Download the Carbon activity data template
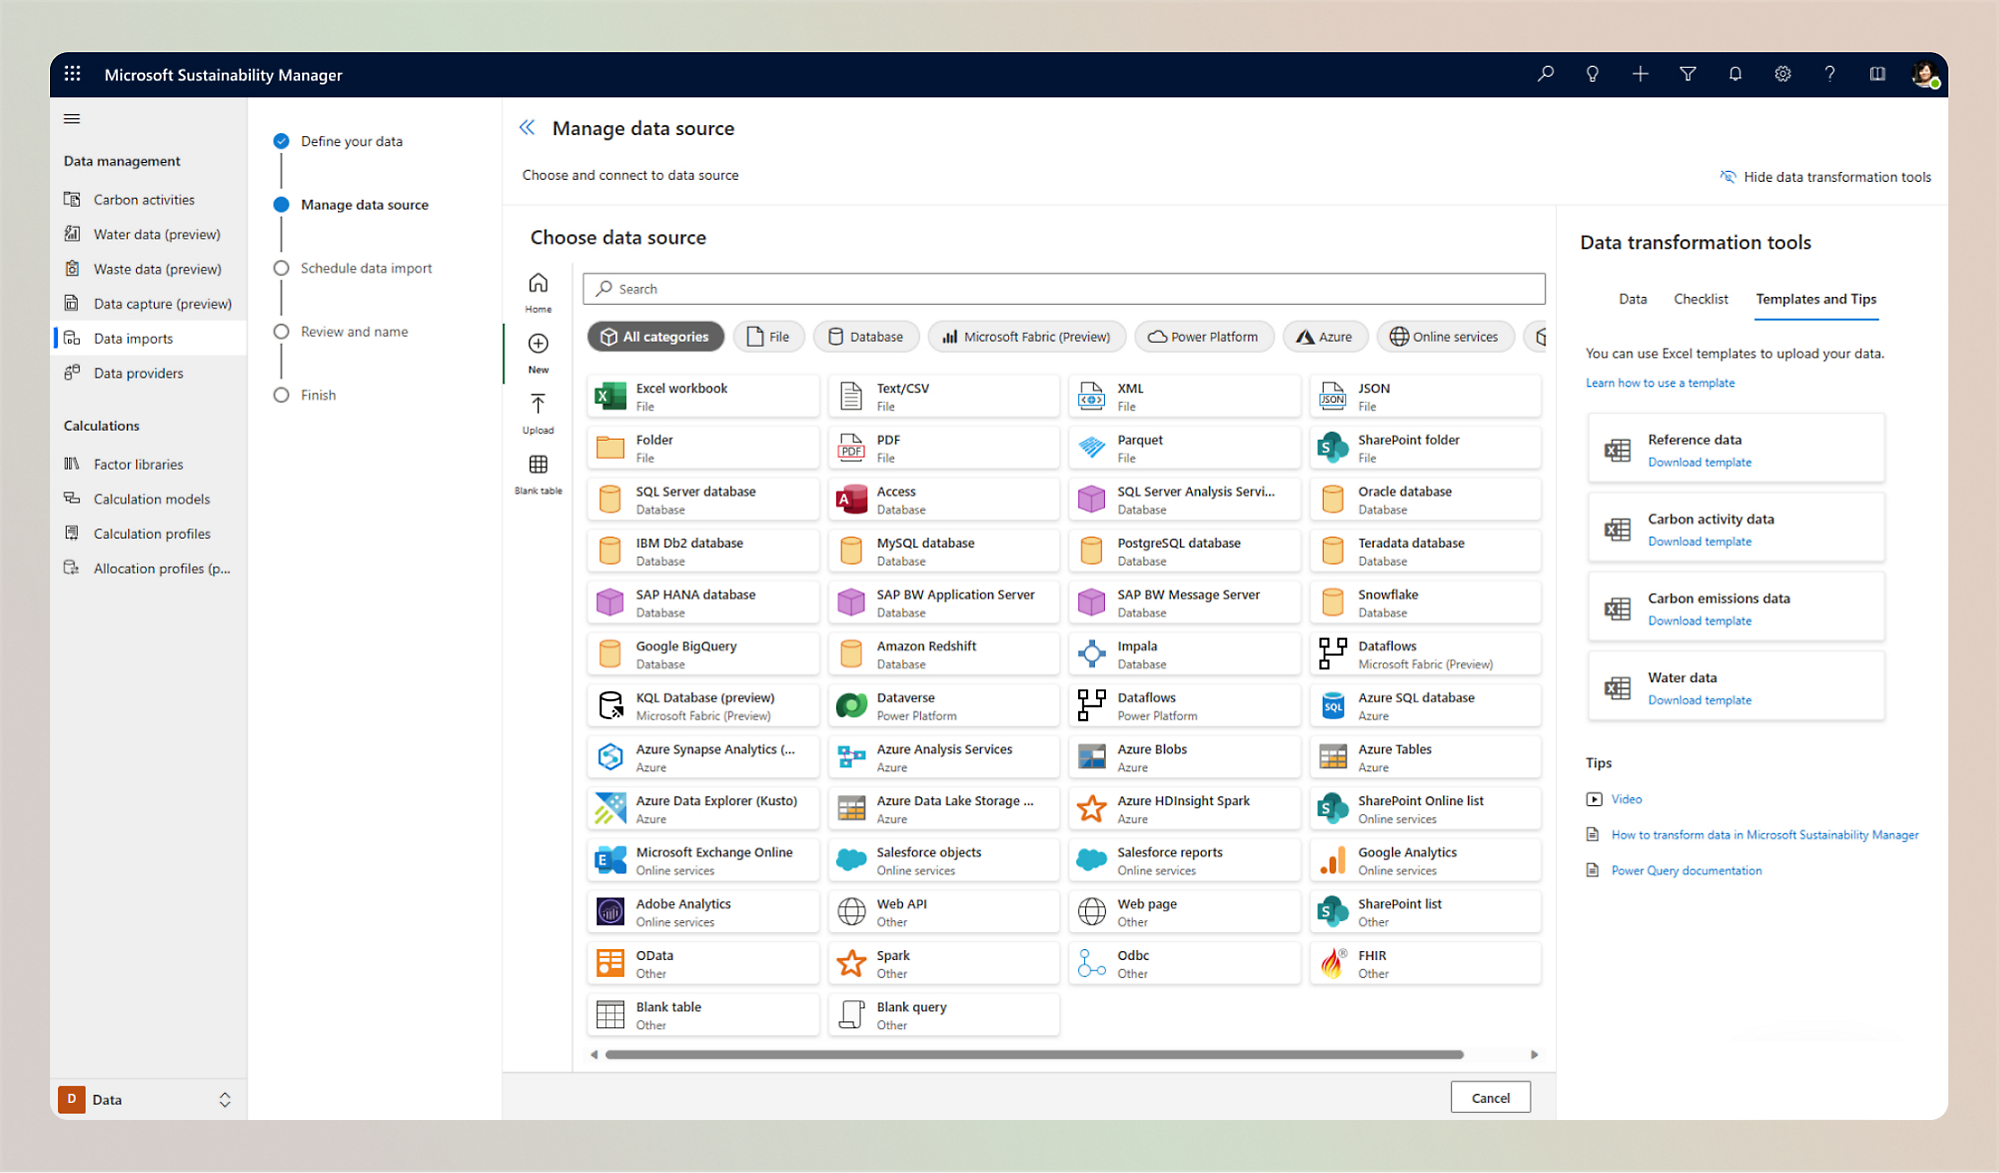 point(1699,542)
